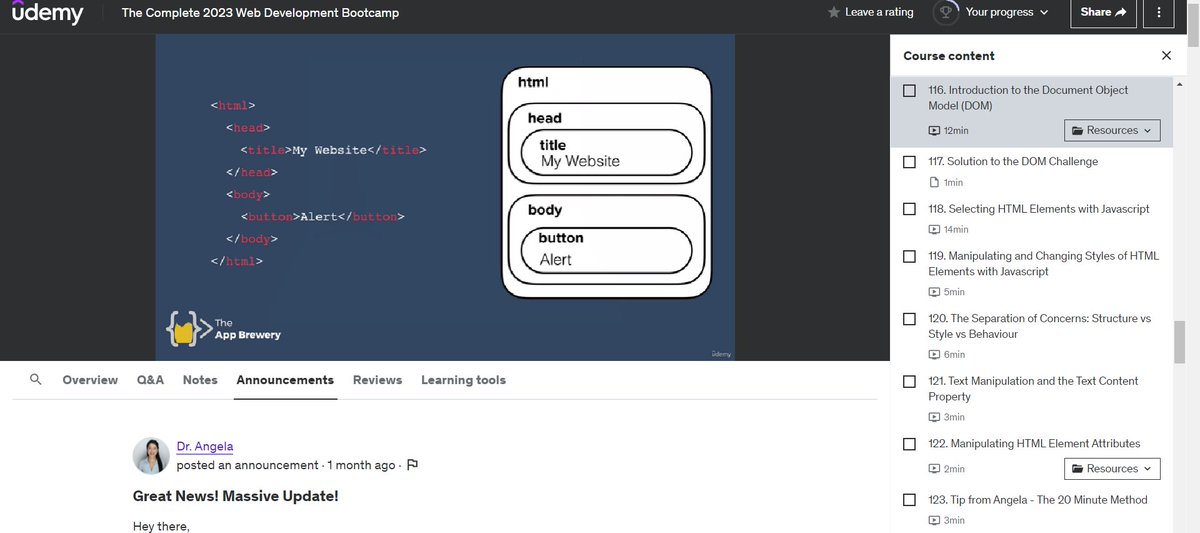
Task: Click the video icon under lecture 120
Action: coord(934,355)
